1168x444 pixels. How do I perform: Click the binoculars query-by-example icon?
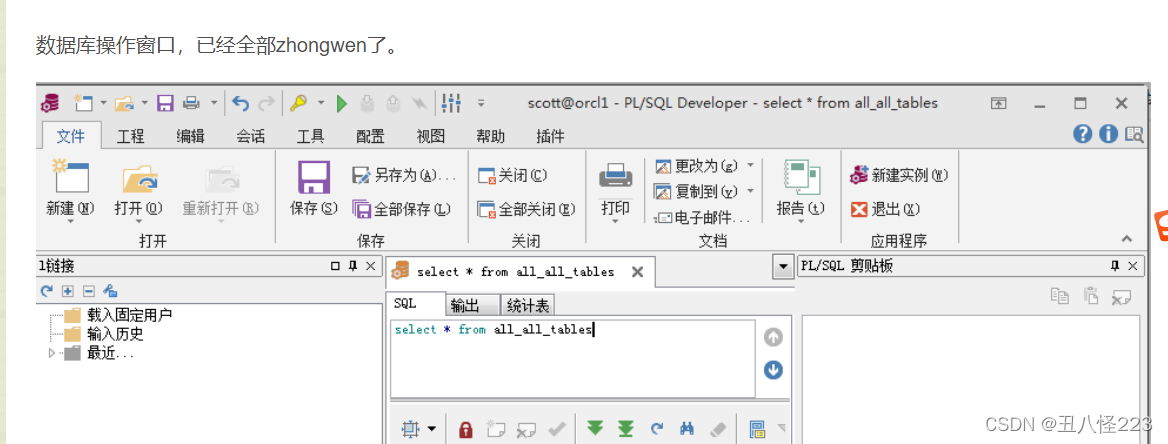tap(687, 428)
